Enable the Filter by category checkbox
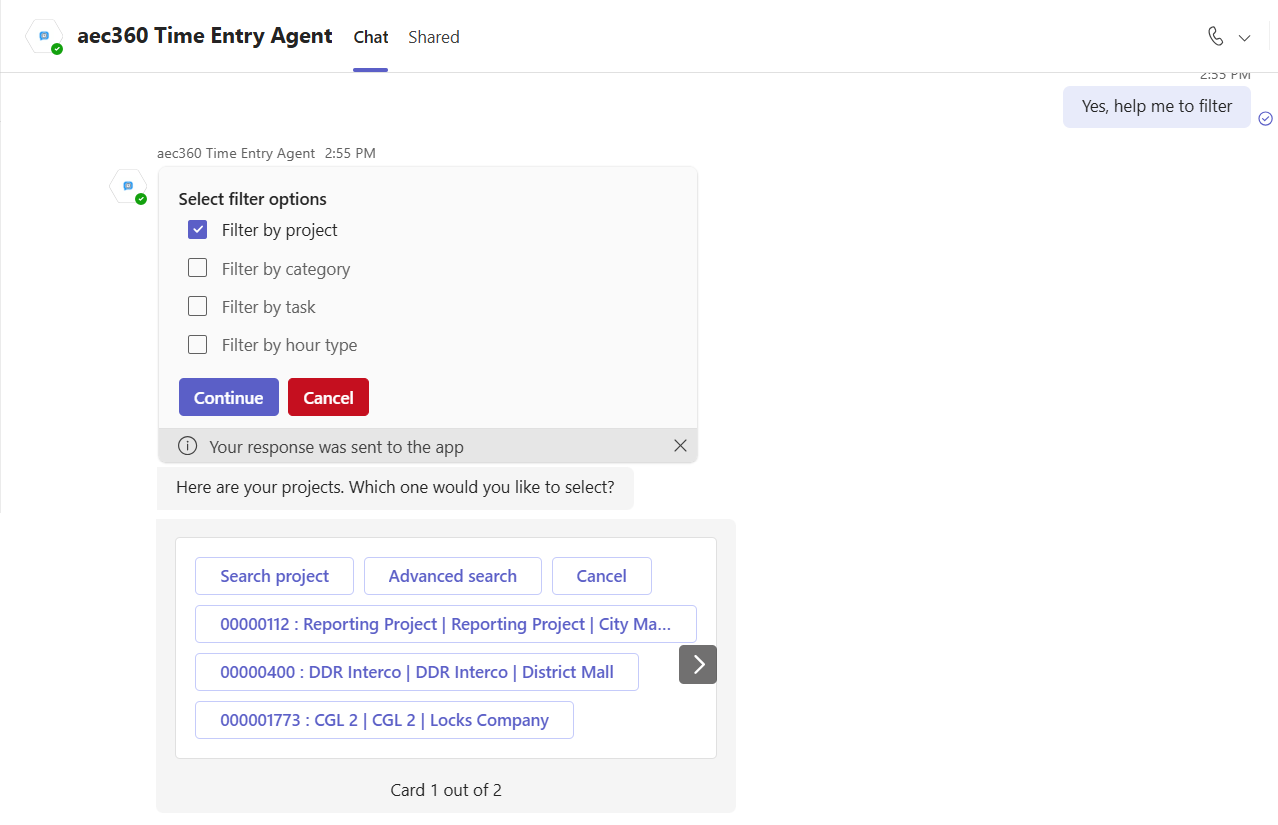Screen dimensions: 1278x825 [198, 268]
